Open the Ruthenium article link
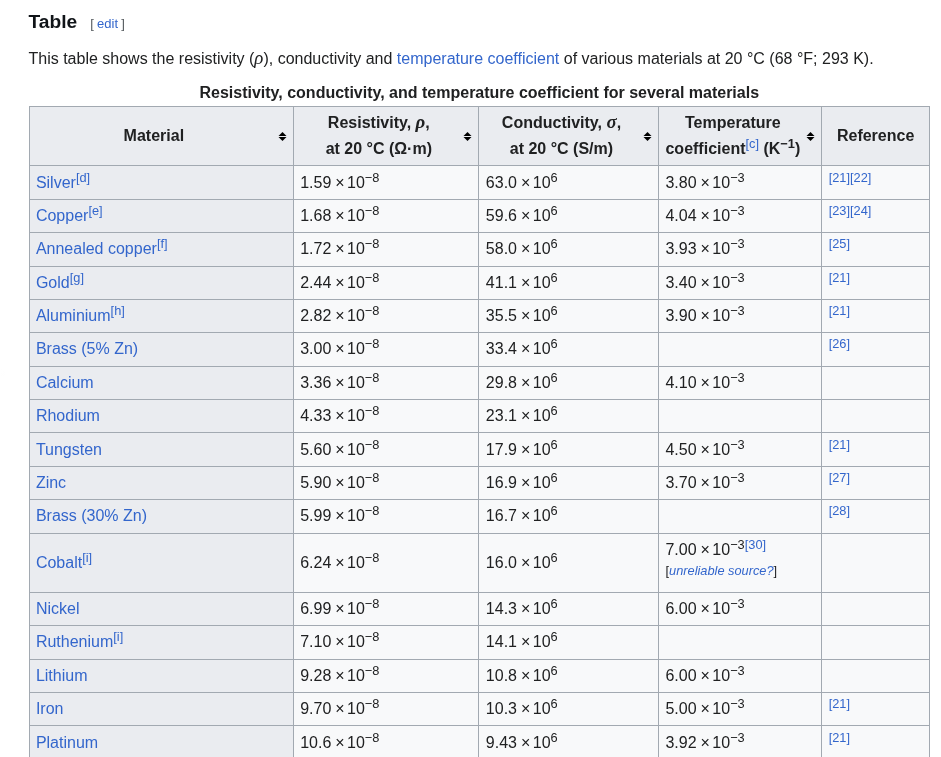Image resolution: width=941 pixels, height=757 pixels. (74, 642)
